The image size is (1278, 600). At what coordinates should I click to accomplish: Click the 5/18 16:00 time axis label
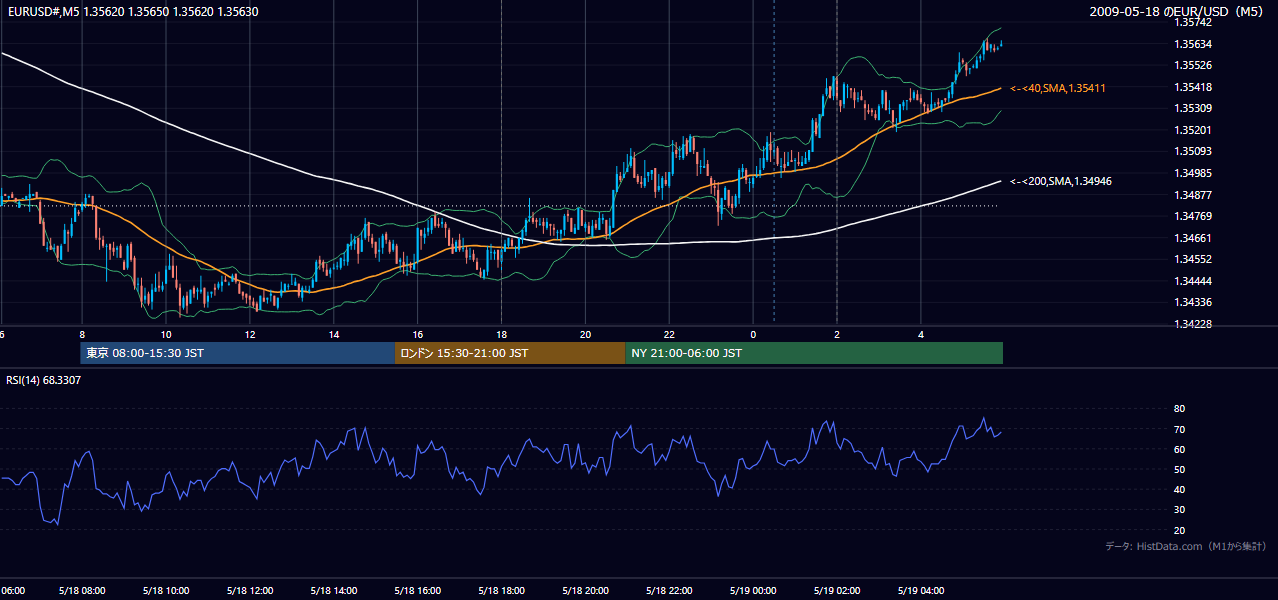418,591
